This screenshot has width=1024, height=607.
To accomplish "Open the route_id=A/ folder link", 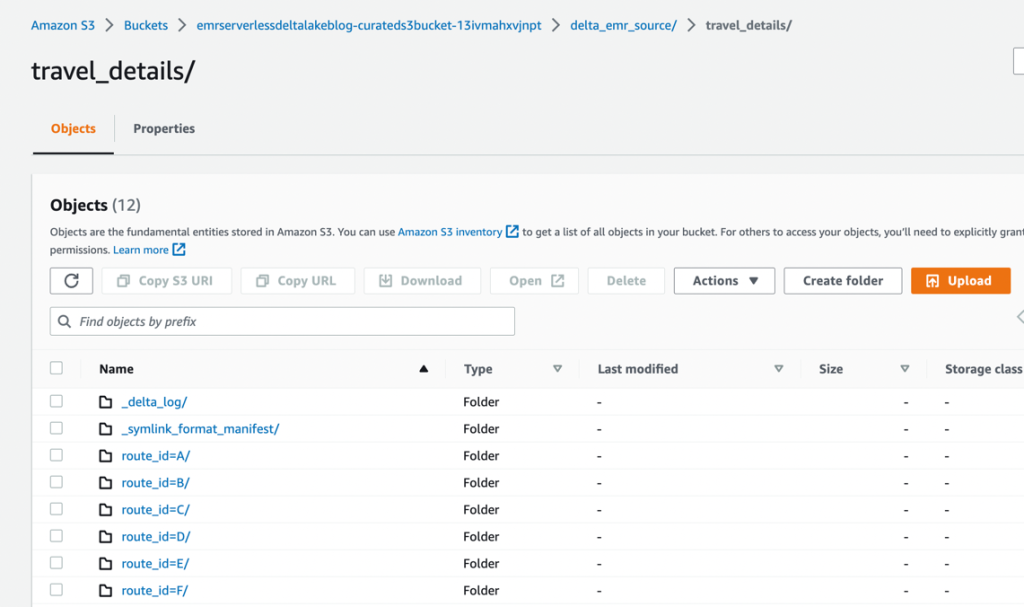I will [155, 455].
